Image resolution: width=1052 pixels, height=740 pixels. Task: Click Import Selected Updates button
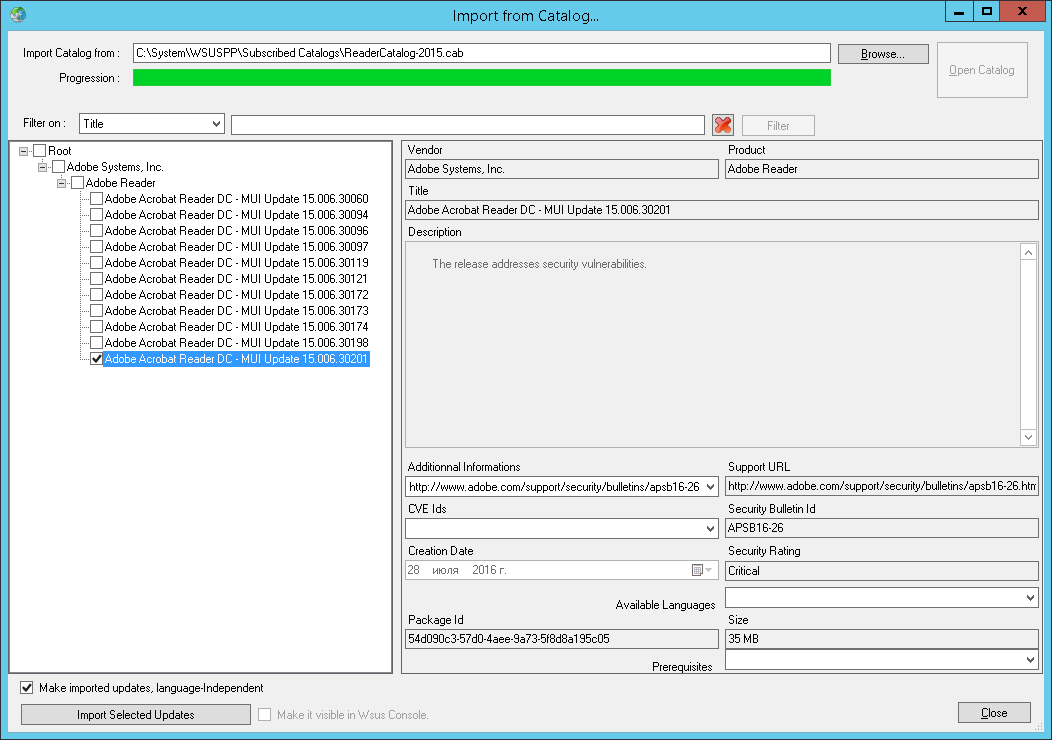136,715
